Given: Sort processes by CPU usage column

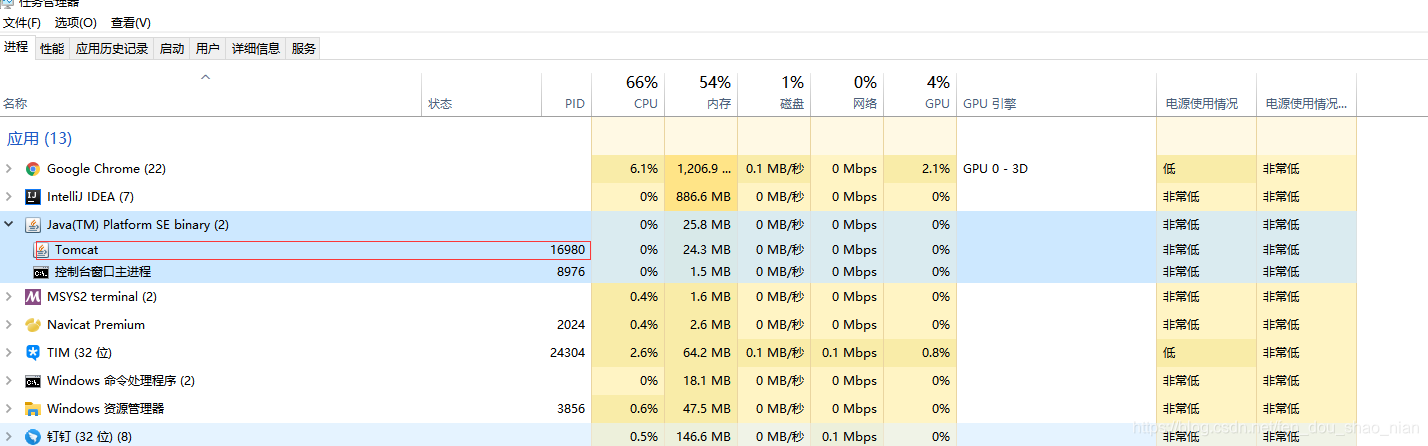Looking at the screenshot, I should pyautogui.click(x=628, y=93).
